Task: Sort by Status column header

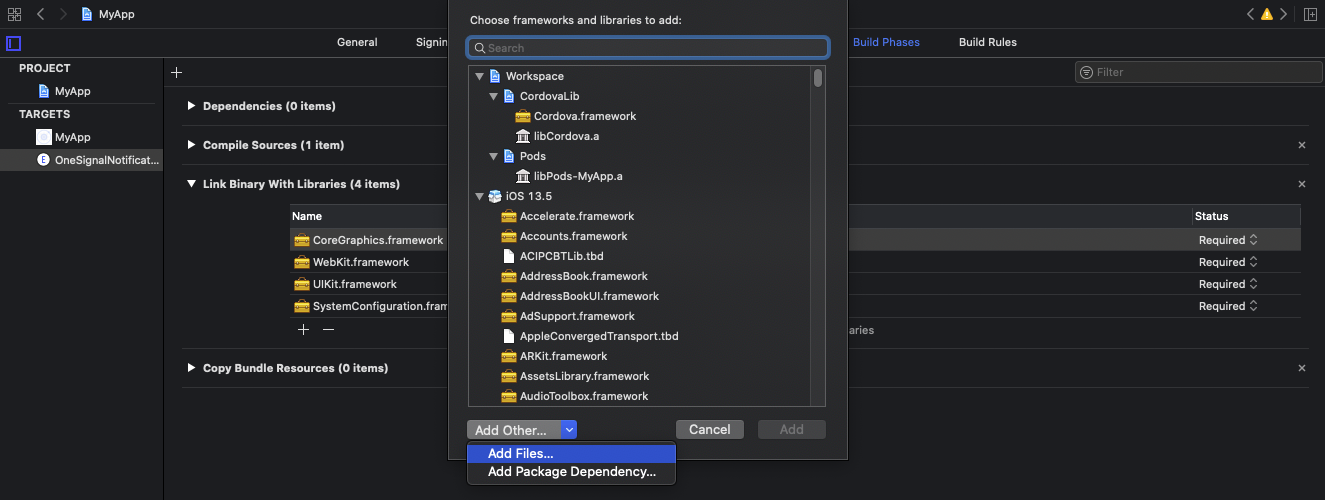Action: click(1213, 216)
